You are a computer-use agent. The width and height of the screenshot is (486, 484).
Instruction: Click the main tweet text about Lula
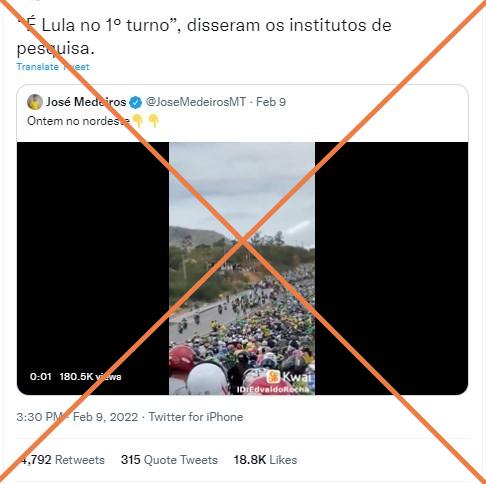[204, 37]
